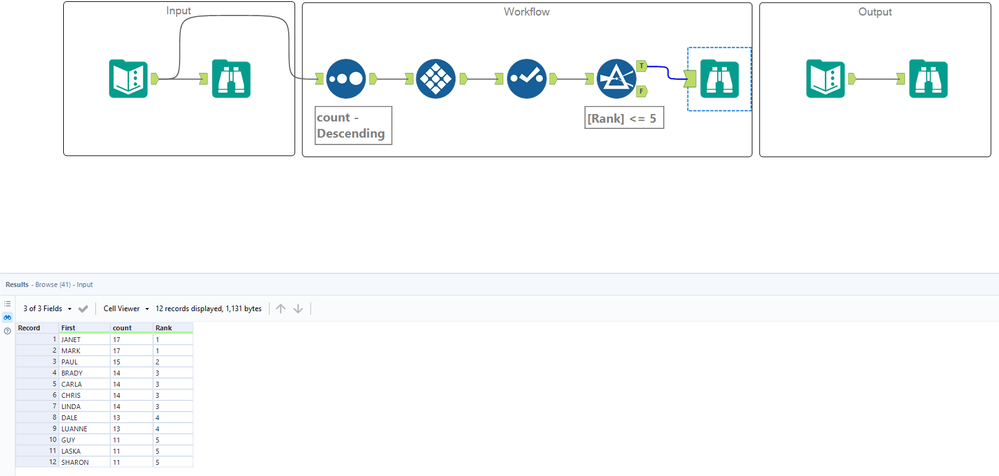Select the highlighted Browse tool in Workflow container
This screenshot has height=476, width=999.
coord(719,79)
